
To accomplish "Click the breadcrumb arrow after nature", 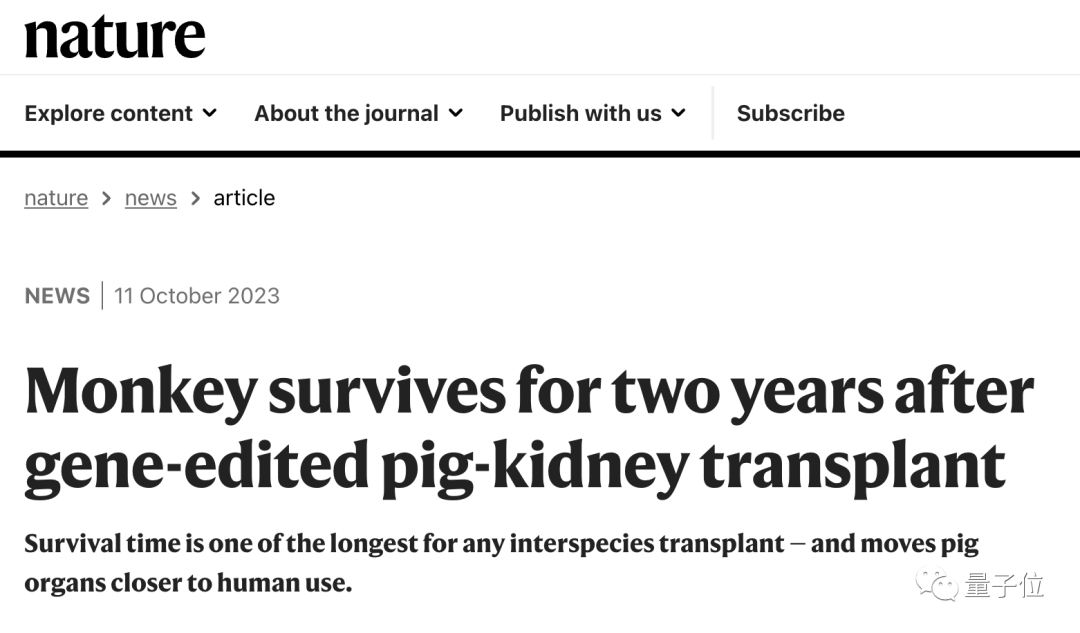I will (x=106, y=198).
